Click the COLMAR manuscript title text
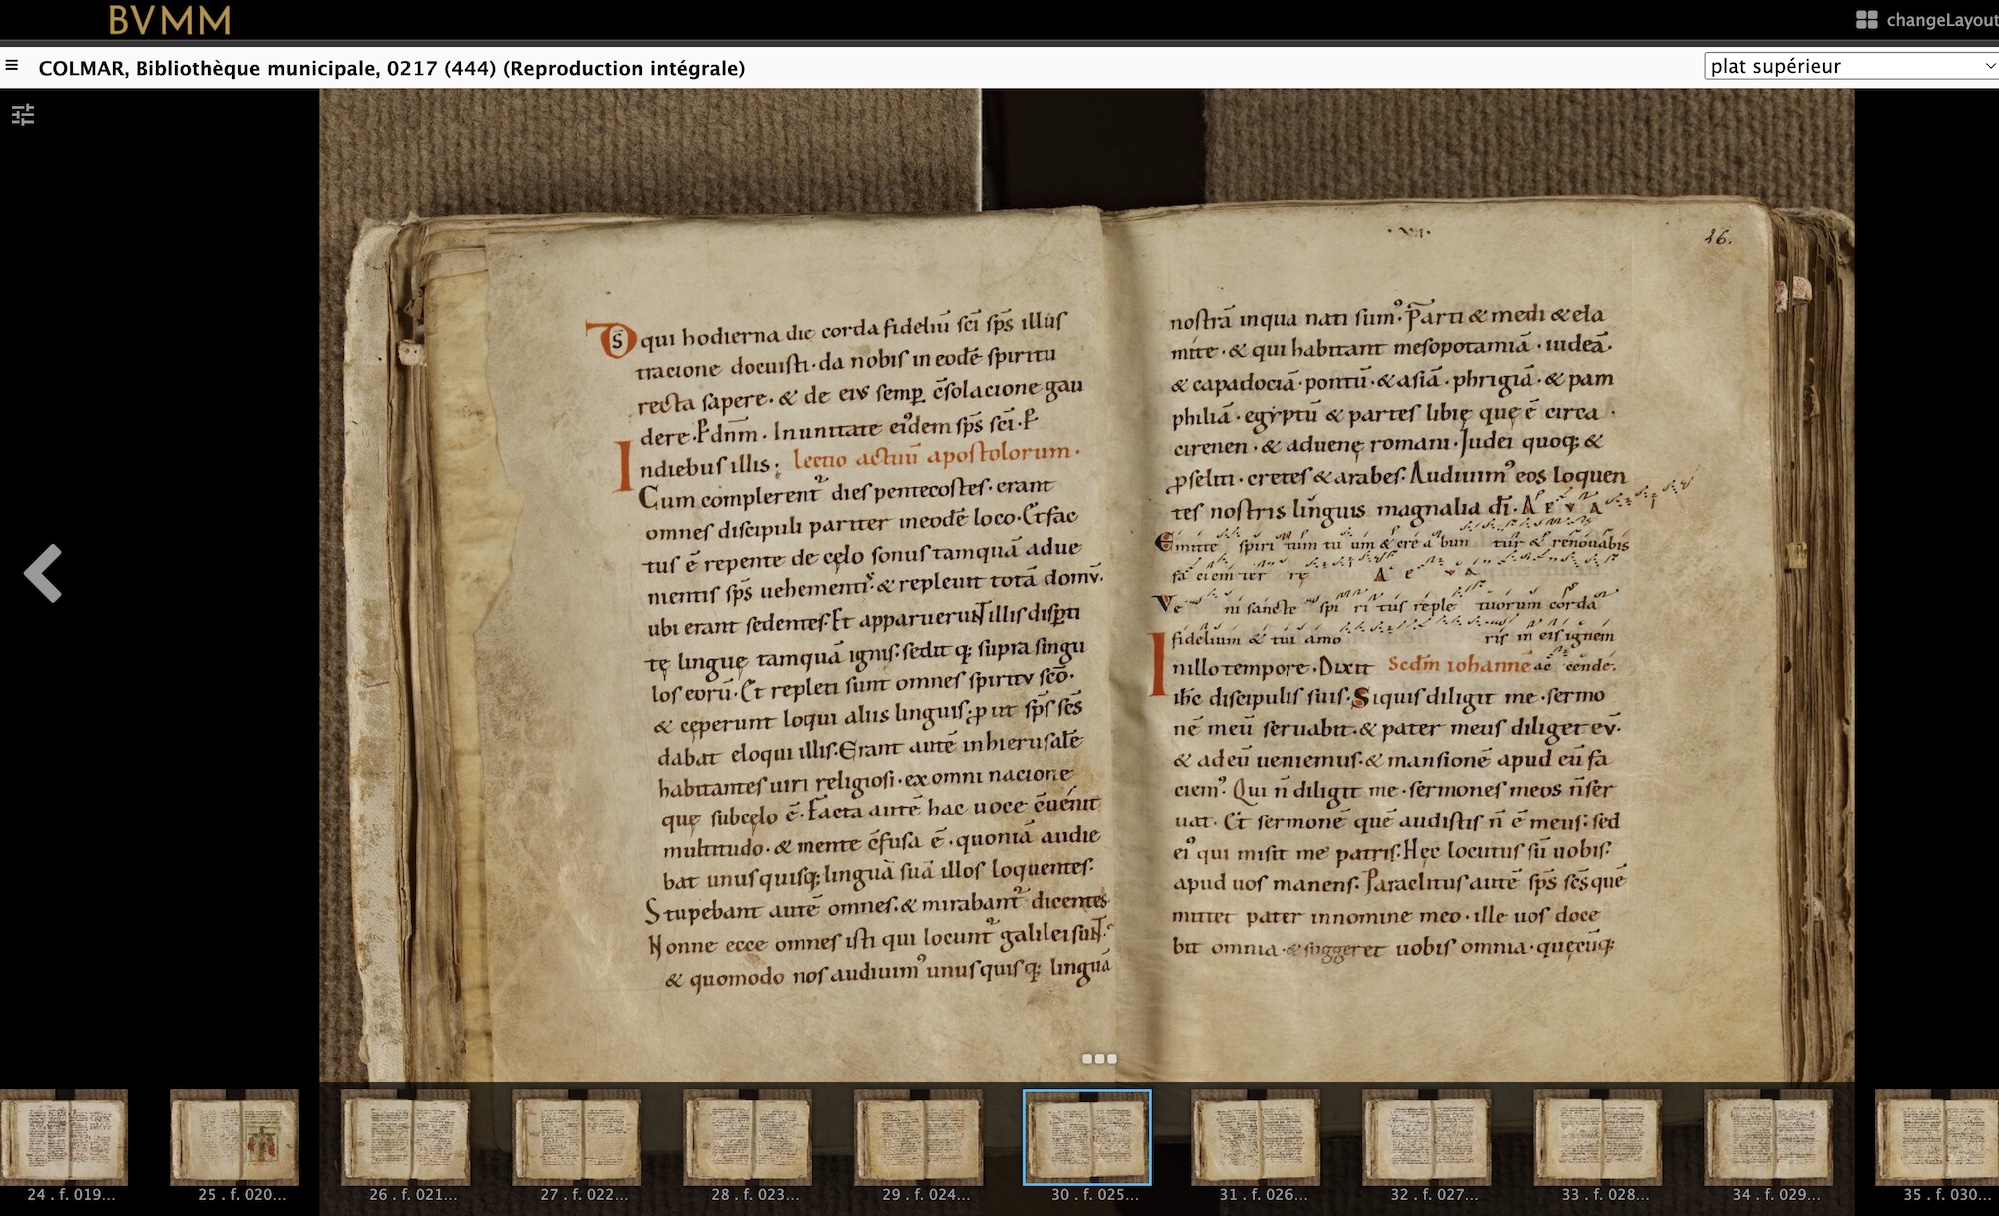1999x1216 pixels. point(392,68)
